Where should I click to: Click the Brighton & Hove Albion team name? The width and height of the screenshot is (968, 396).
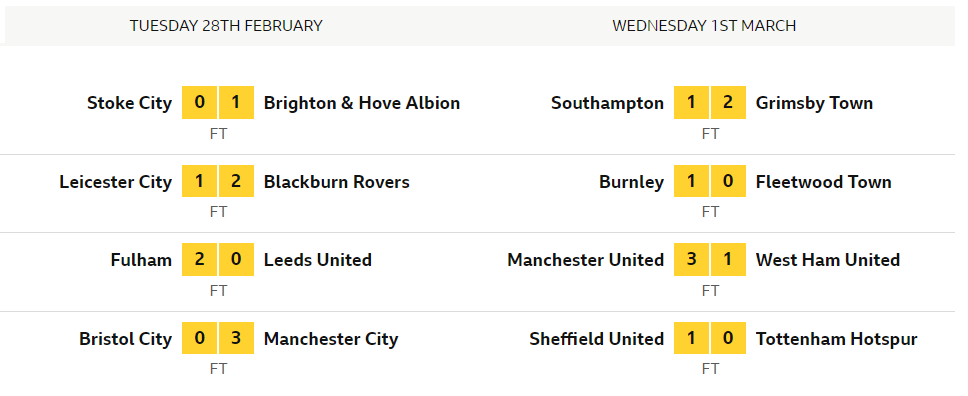coord(362,103)
